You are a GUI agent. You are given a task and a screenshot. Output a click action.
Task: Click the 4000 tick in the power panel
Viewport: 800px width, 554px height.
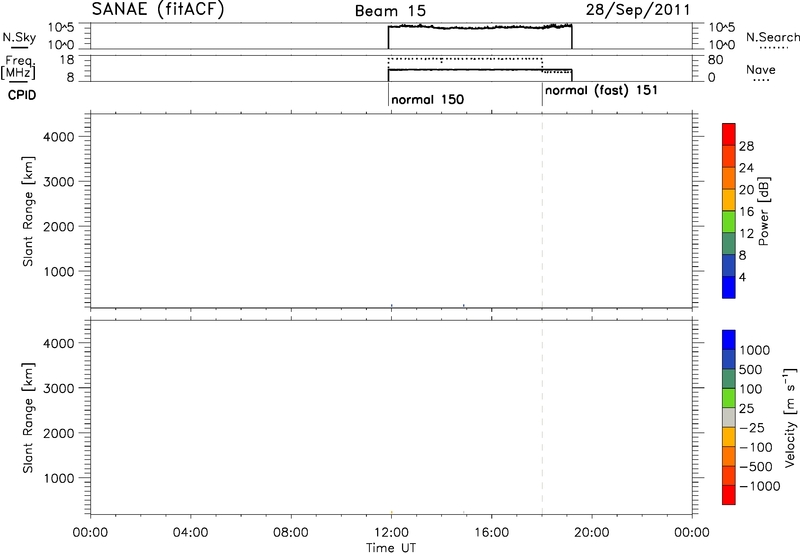click(x=59, y=137)
